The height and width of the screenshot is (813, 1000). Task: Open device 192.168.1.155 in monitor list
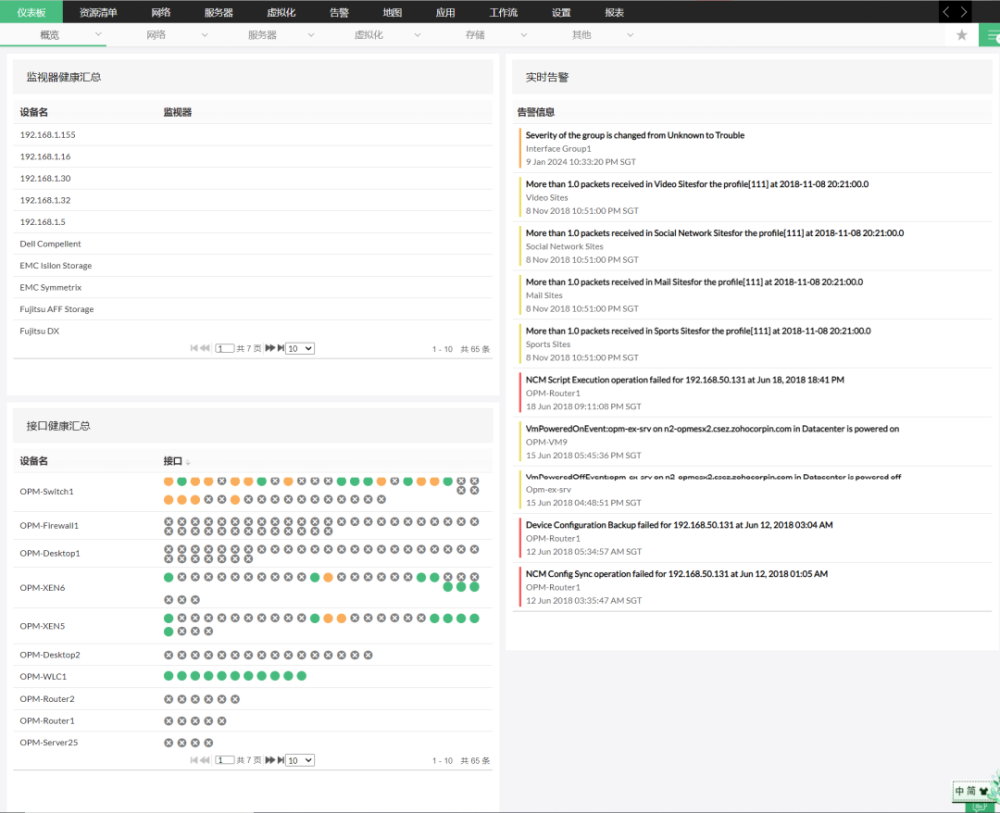[48, 135]
